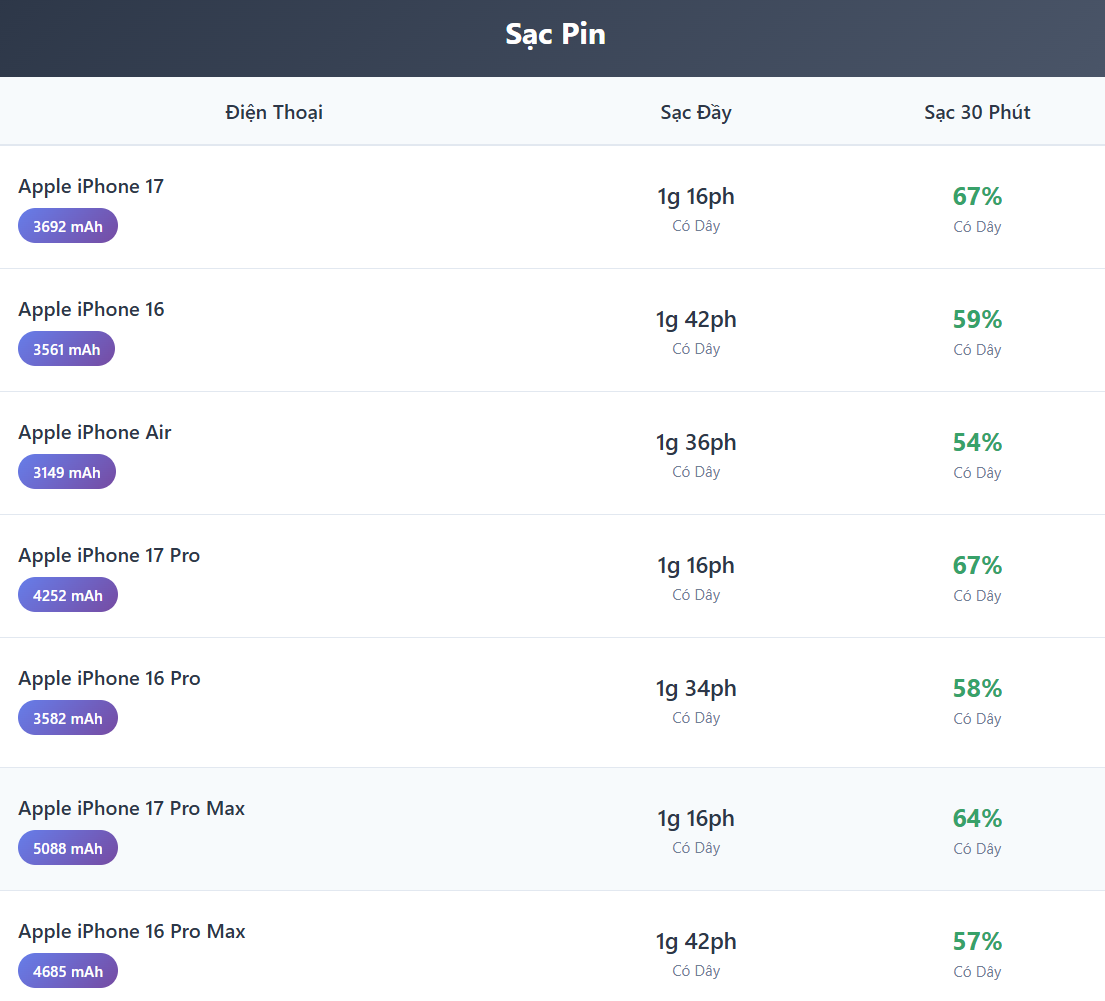Viewport: 1105px width, 1001px height.
Task: Select the Apple iPhone Air name
Action: pos(95,432)
